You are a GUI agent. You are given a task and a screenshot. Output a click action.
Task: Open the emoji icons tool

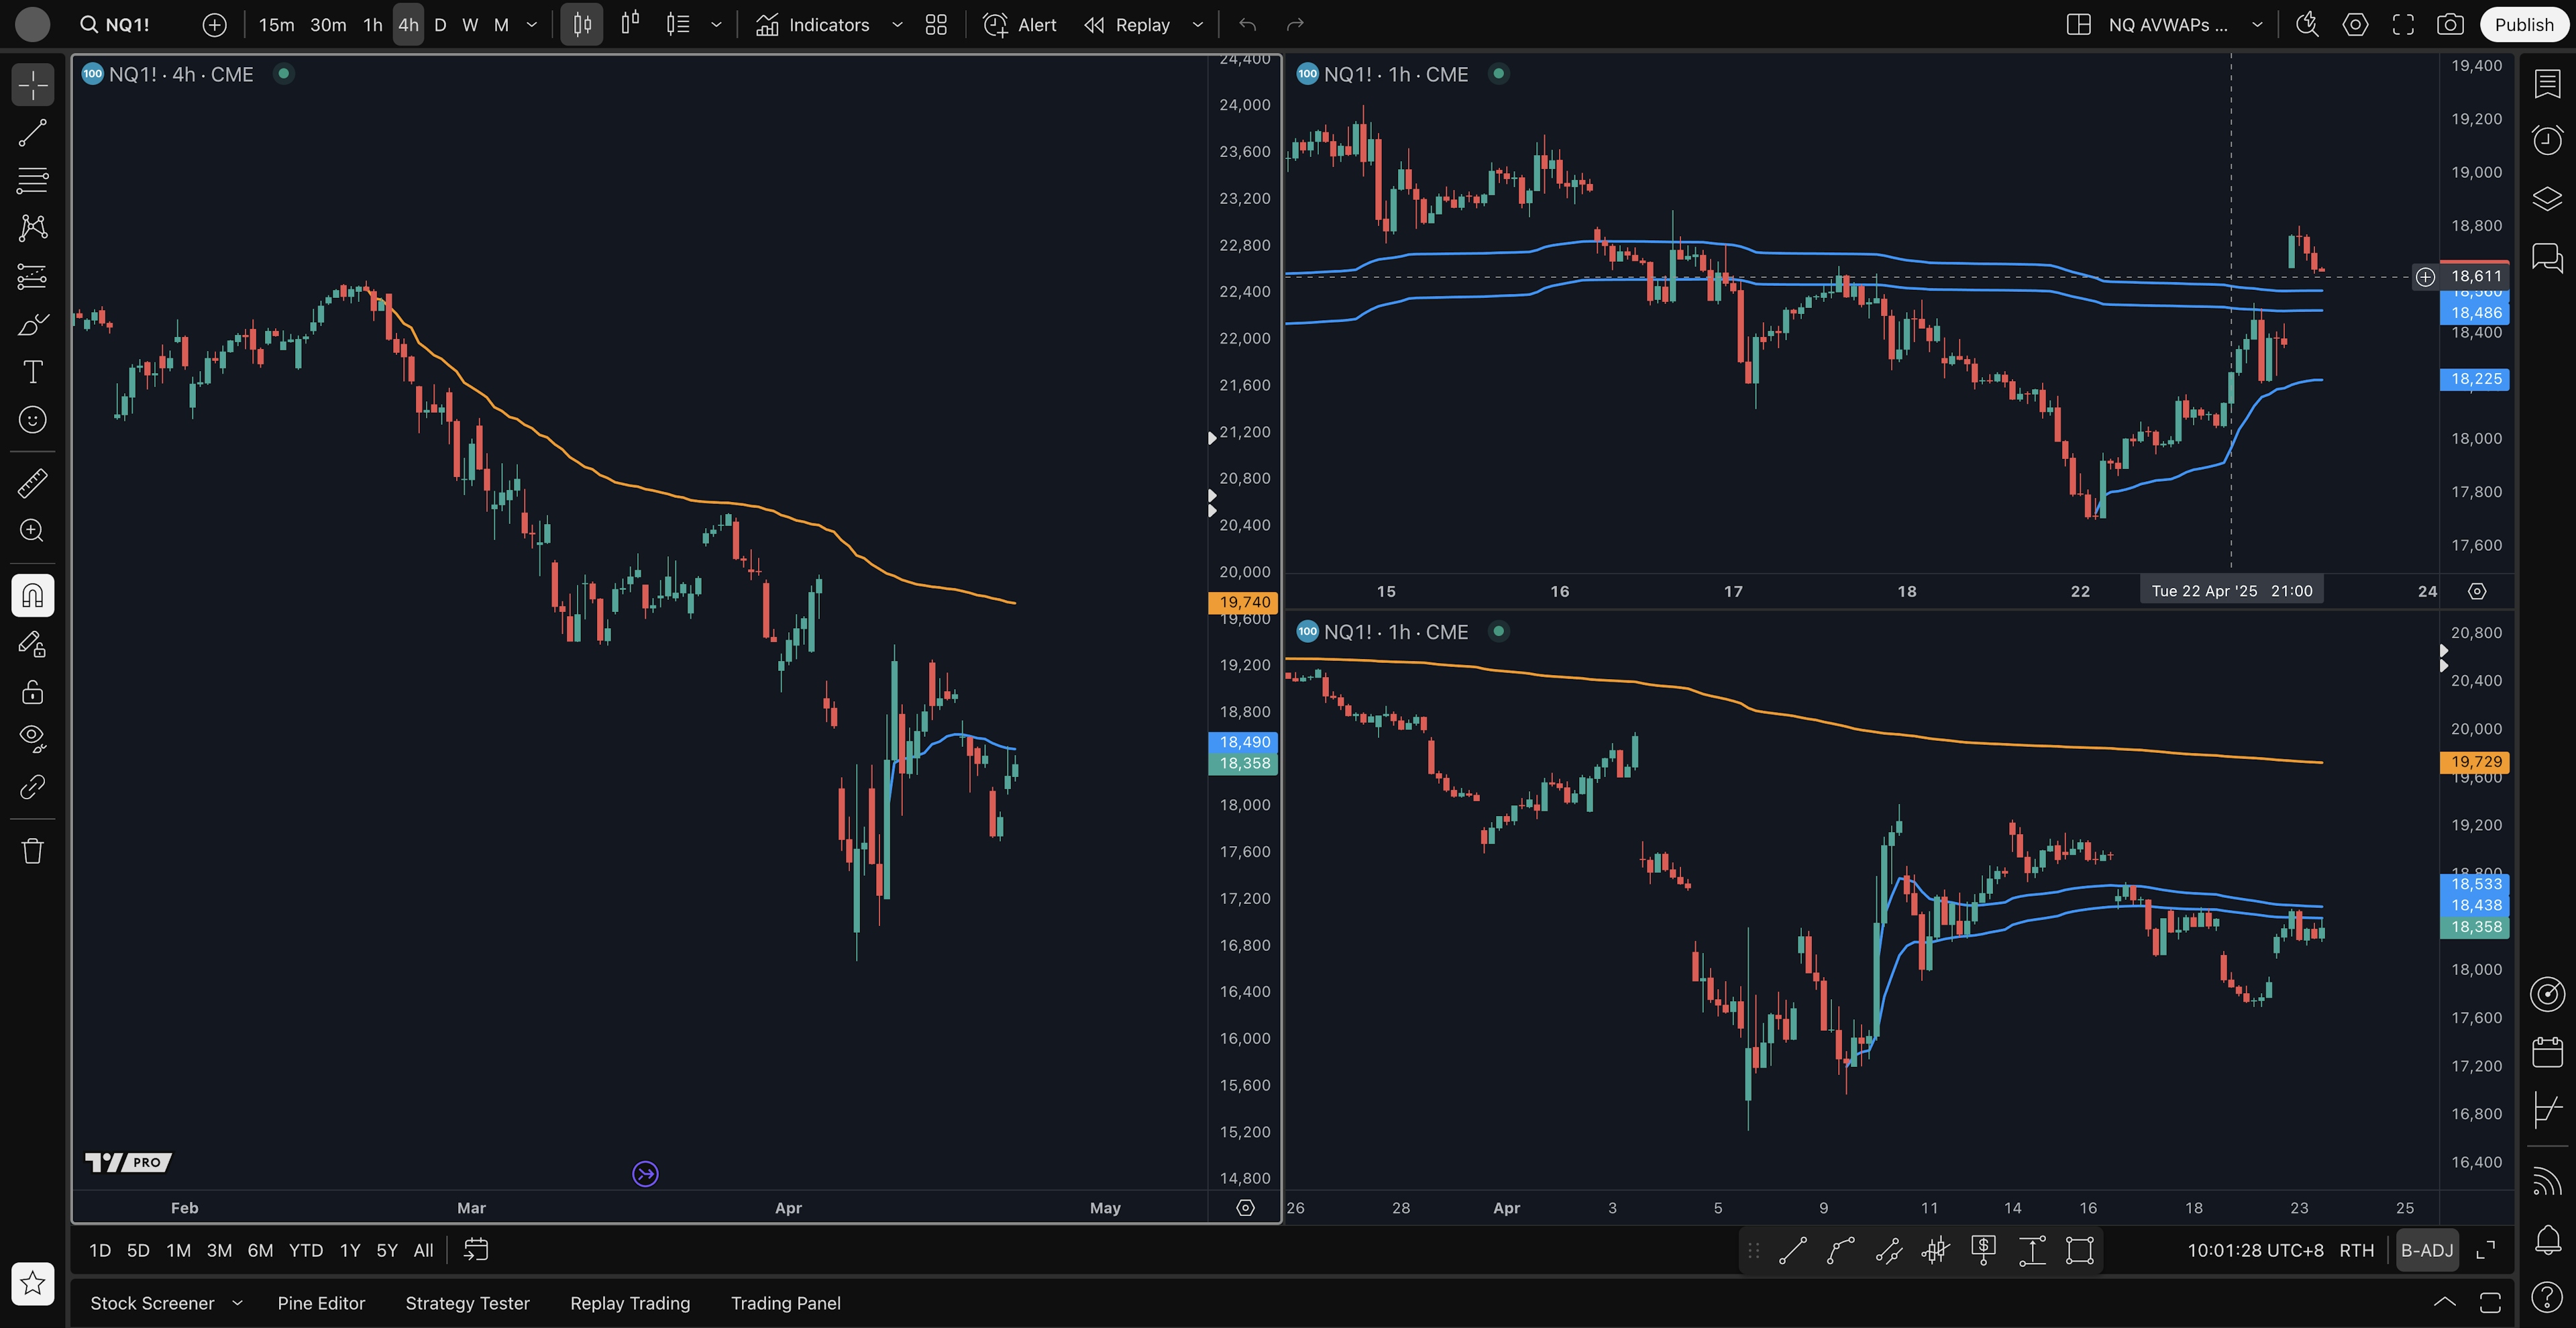pyautogui.click(x=32, y=420)
